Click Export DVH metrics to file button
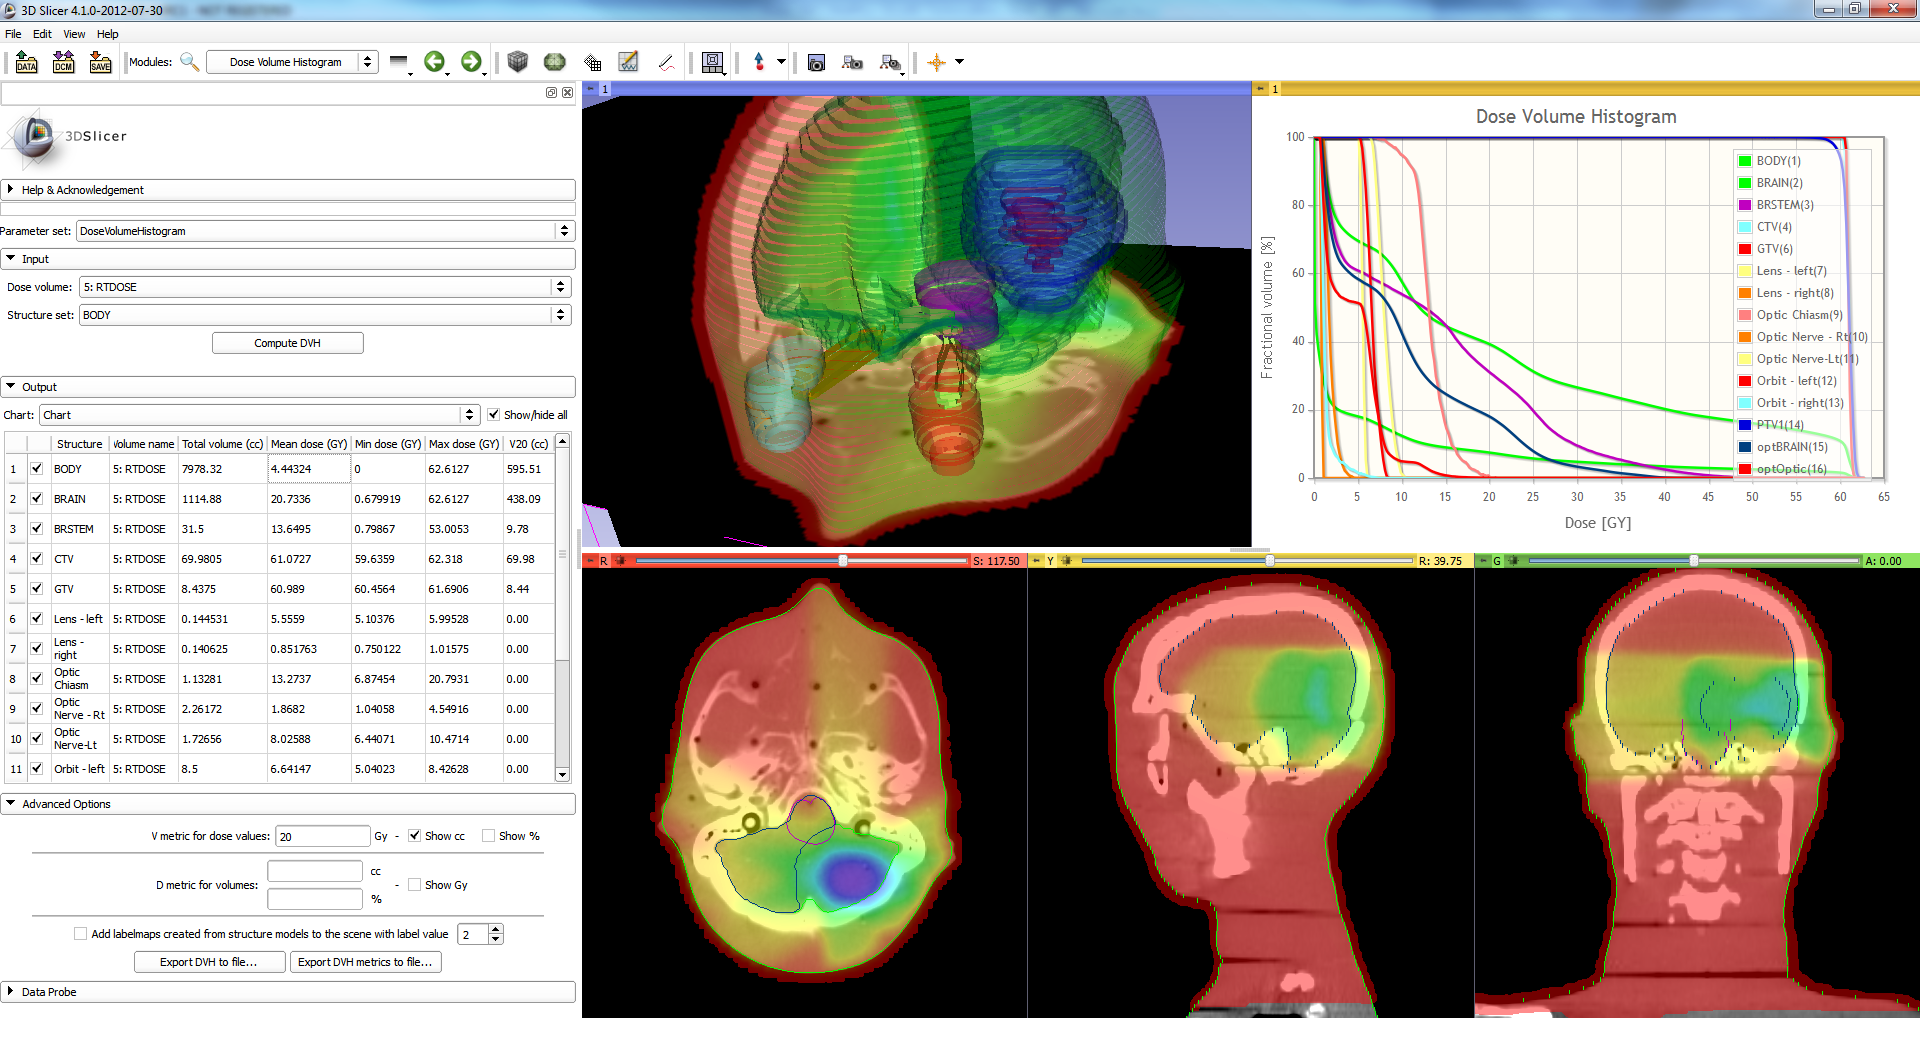Image resolution: width=1920 pixels, height=1040 pixels. [365, 962]
